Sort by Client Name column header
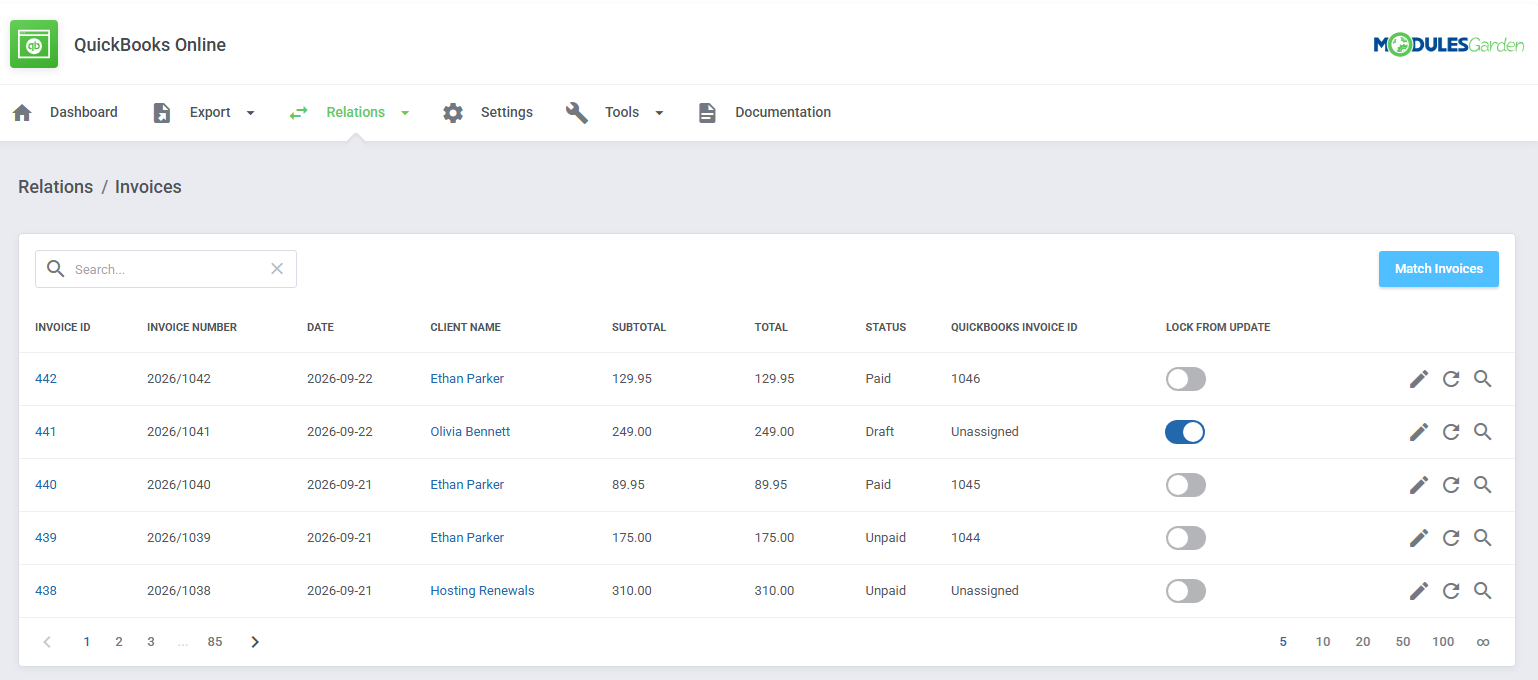The height and width of the screenshot is (680, 1538). pyautogui.click(x=466, y=327)
